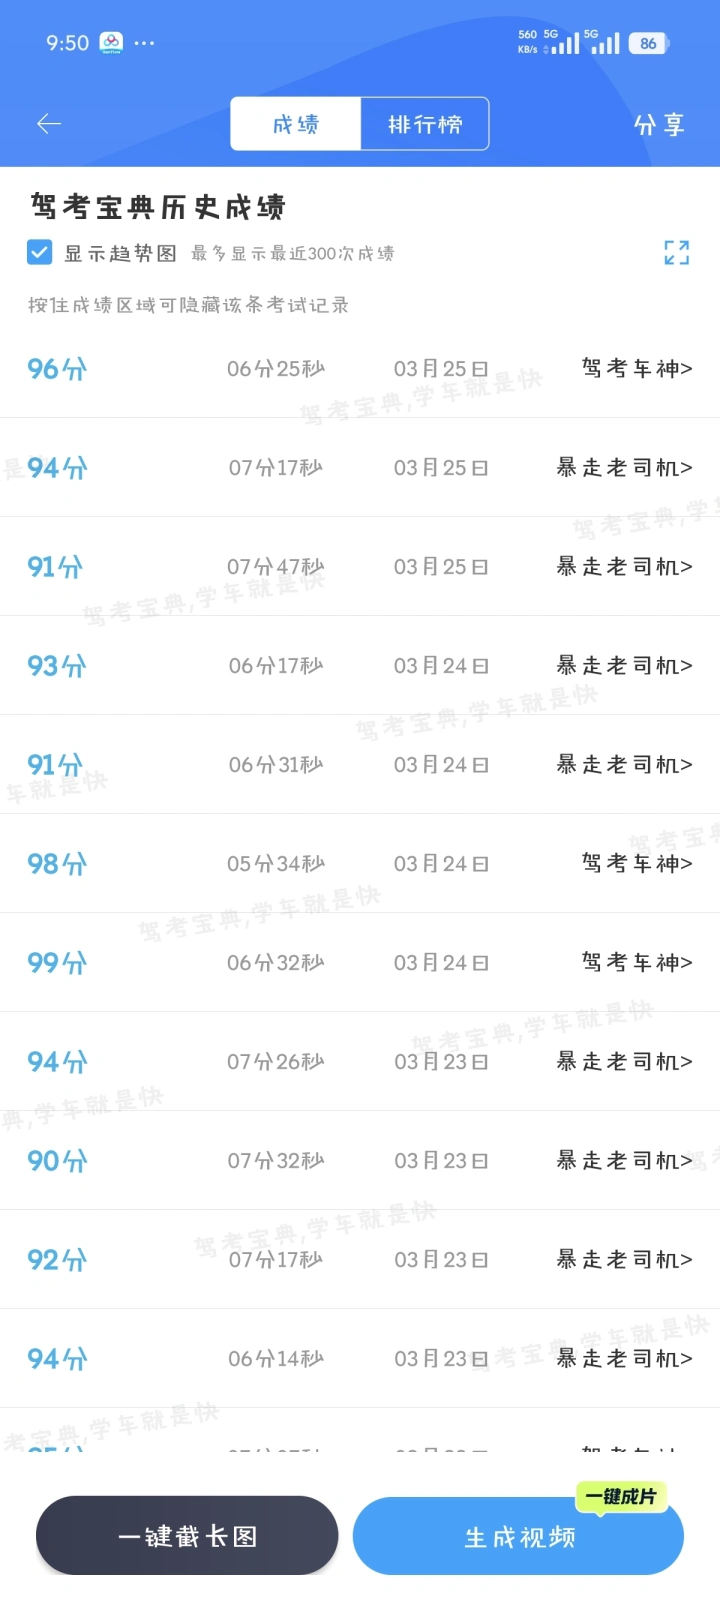Tap the 一键成片 badge

620,1497
